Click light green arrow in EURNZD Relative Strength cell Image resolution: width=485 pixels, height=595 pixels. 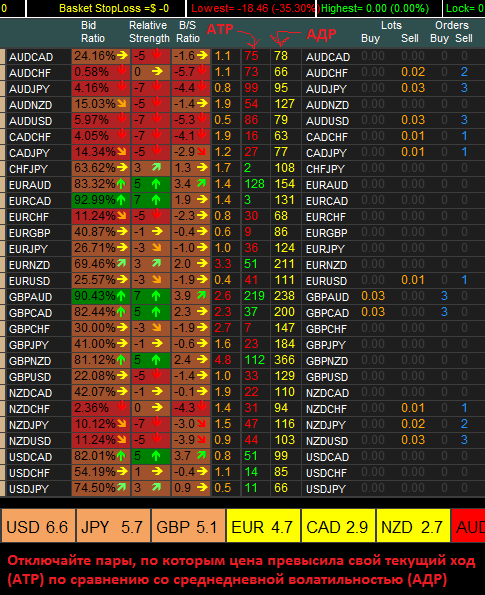click(x=156, y=263)
